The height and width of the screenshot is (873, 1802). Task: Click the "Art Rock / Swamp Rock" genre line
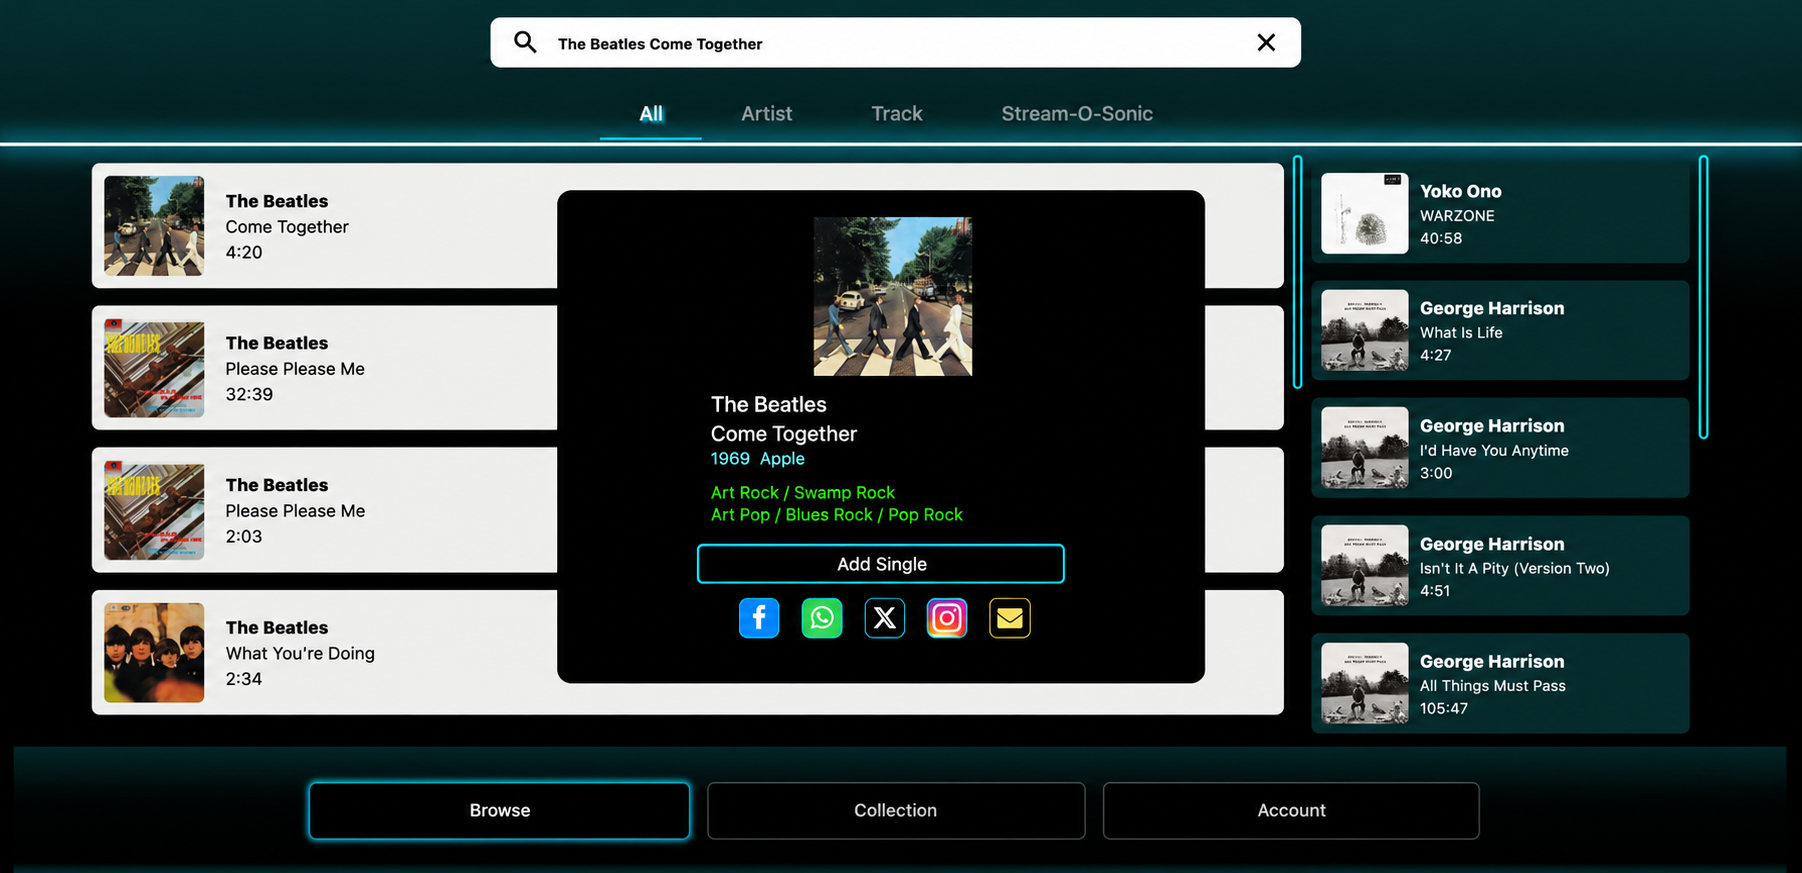[x=803, y=493]
